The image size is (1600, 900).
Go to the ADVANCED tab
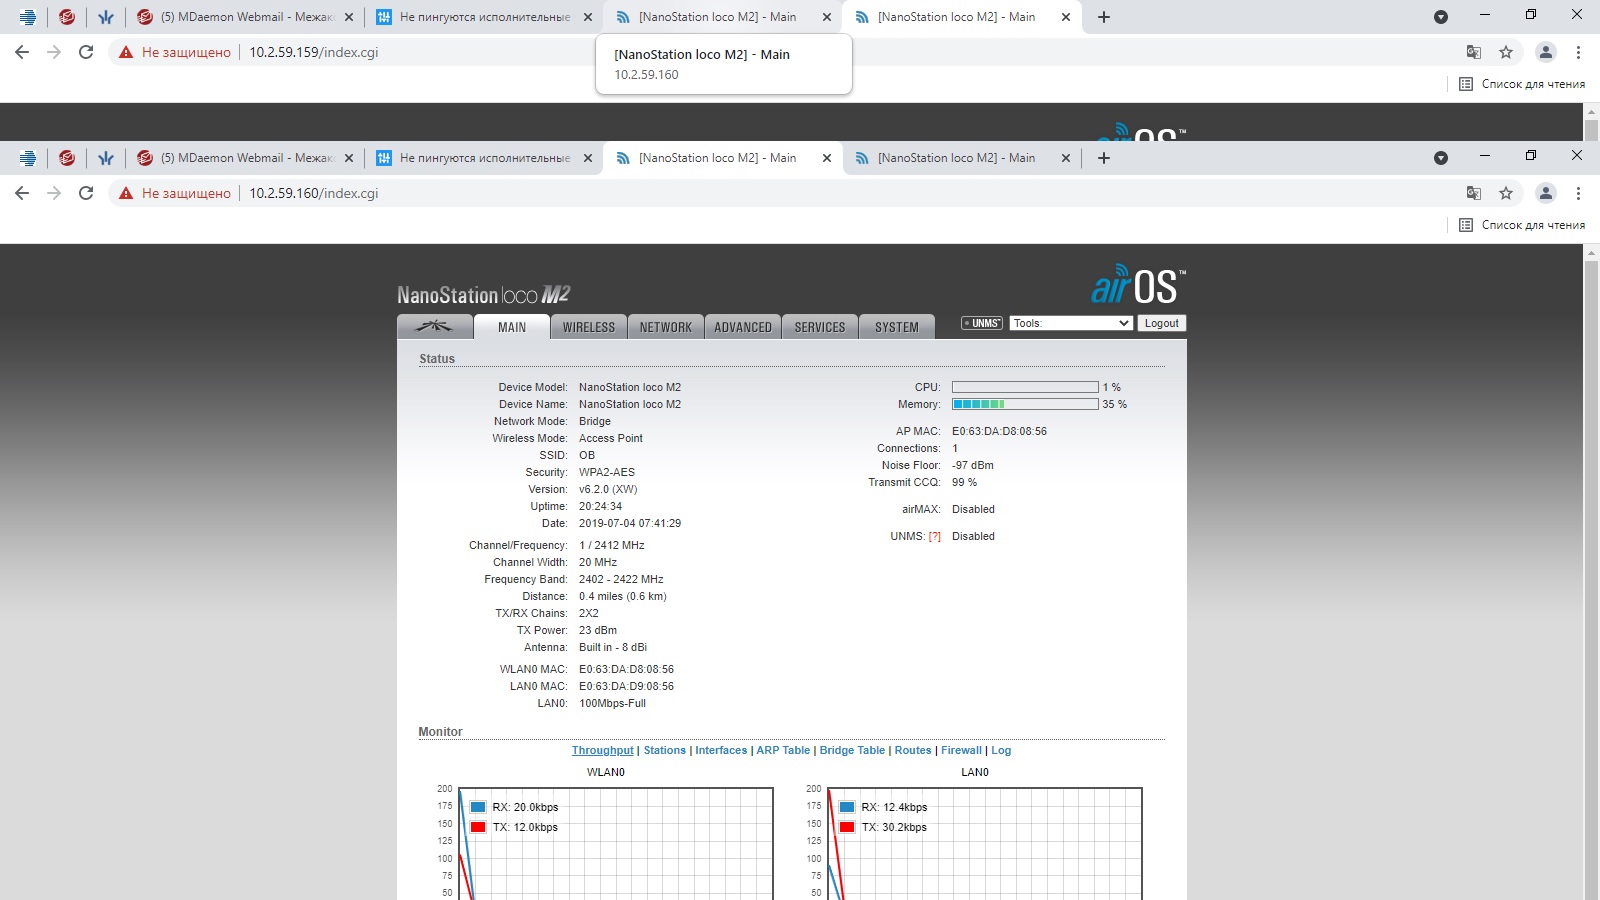(x=743, y=327)
